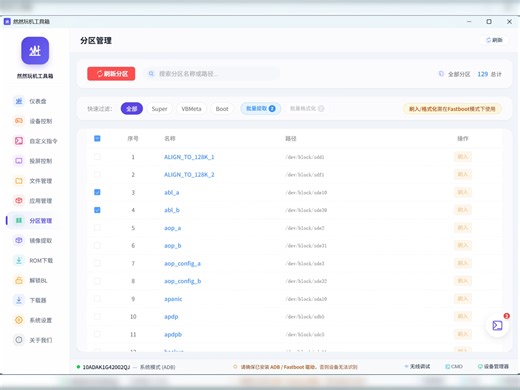
Task: Click 刷入 button for apdp row
Action: tap(463, 316)
